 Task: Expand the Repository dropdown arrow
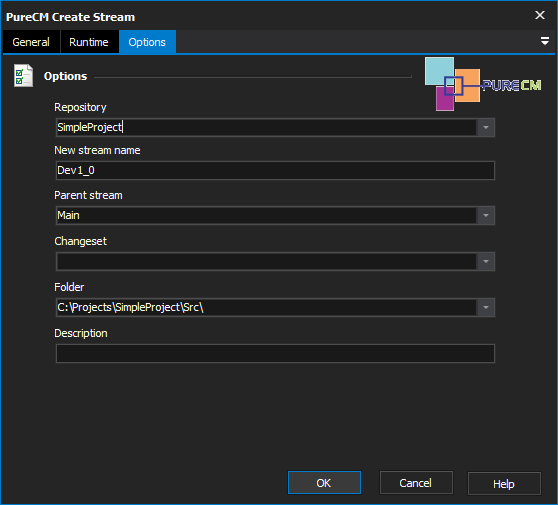[486, 127]
